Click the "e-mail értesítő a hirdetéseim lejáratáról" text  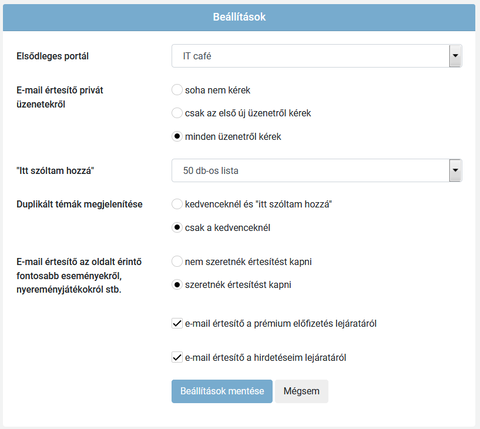tap(266, 358)
